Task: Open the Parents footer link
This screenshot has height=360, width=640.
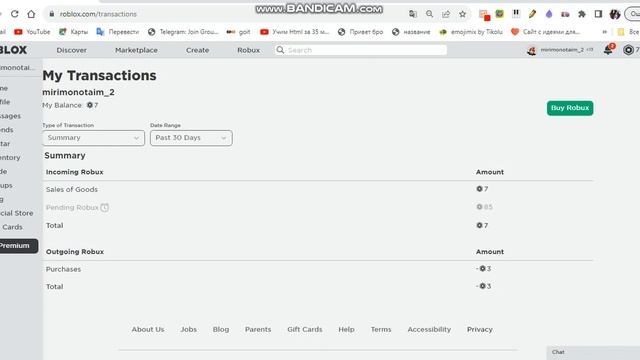Action: coord(258,329)
